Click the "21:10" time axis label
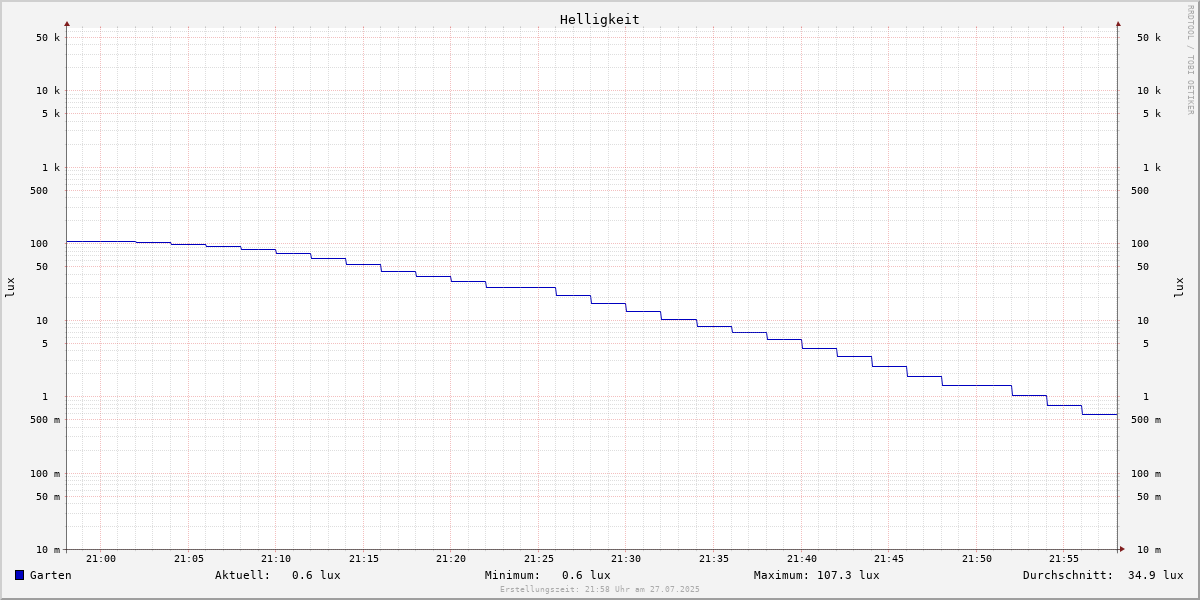The width and height of the screenshot is (1200, 600). [276, 559]
